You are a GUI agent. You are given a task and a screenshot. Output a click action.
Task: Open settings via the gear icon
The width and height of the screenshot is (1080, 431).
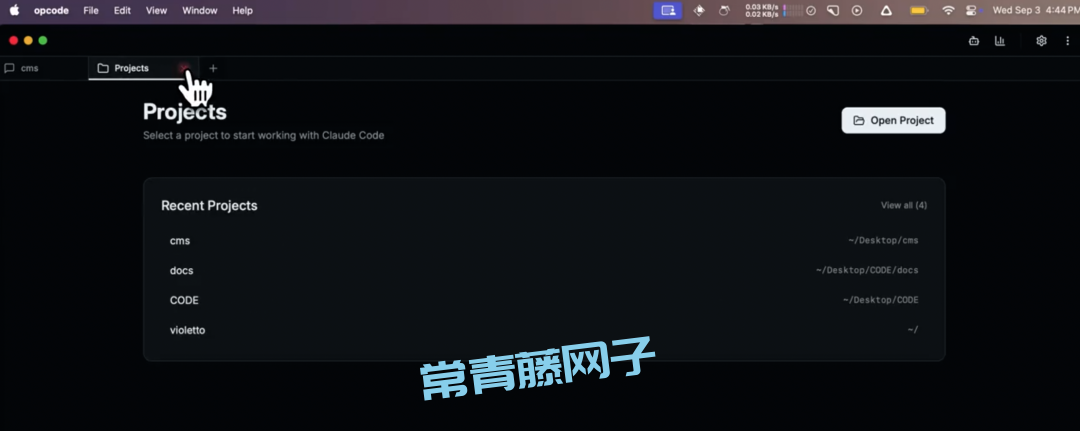tap(1041, 41)
